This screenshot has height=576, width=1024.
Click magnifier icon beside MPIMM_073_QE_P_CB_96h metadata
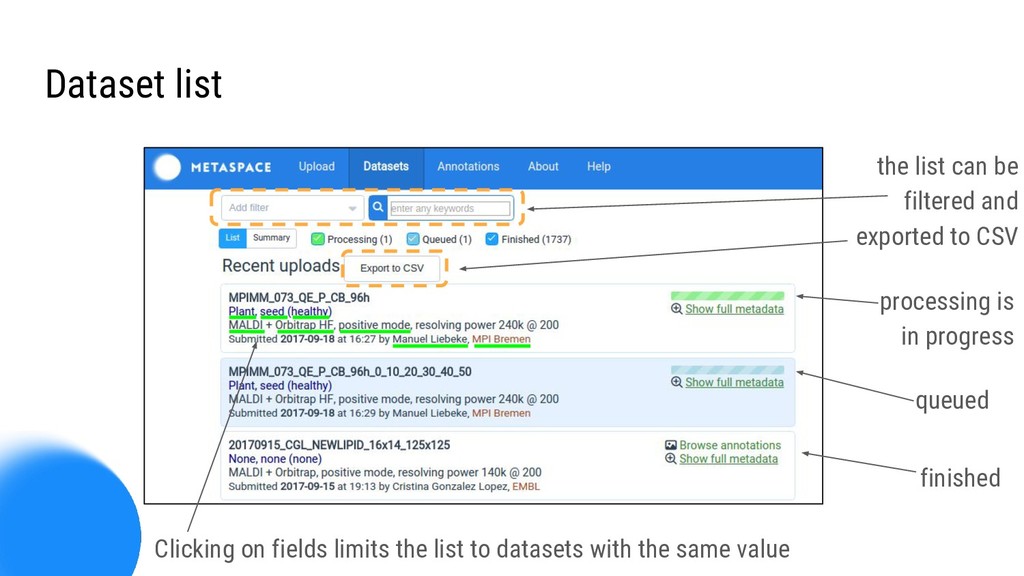pyautogui.click(x=677, y=309)
